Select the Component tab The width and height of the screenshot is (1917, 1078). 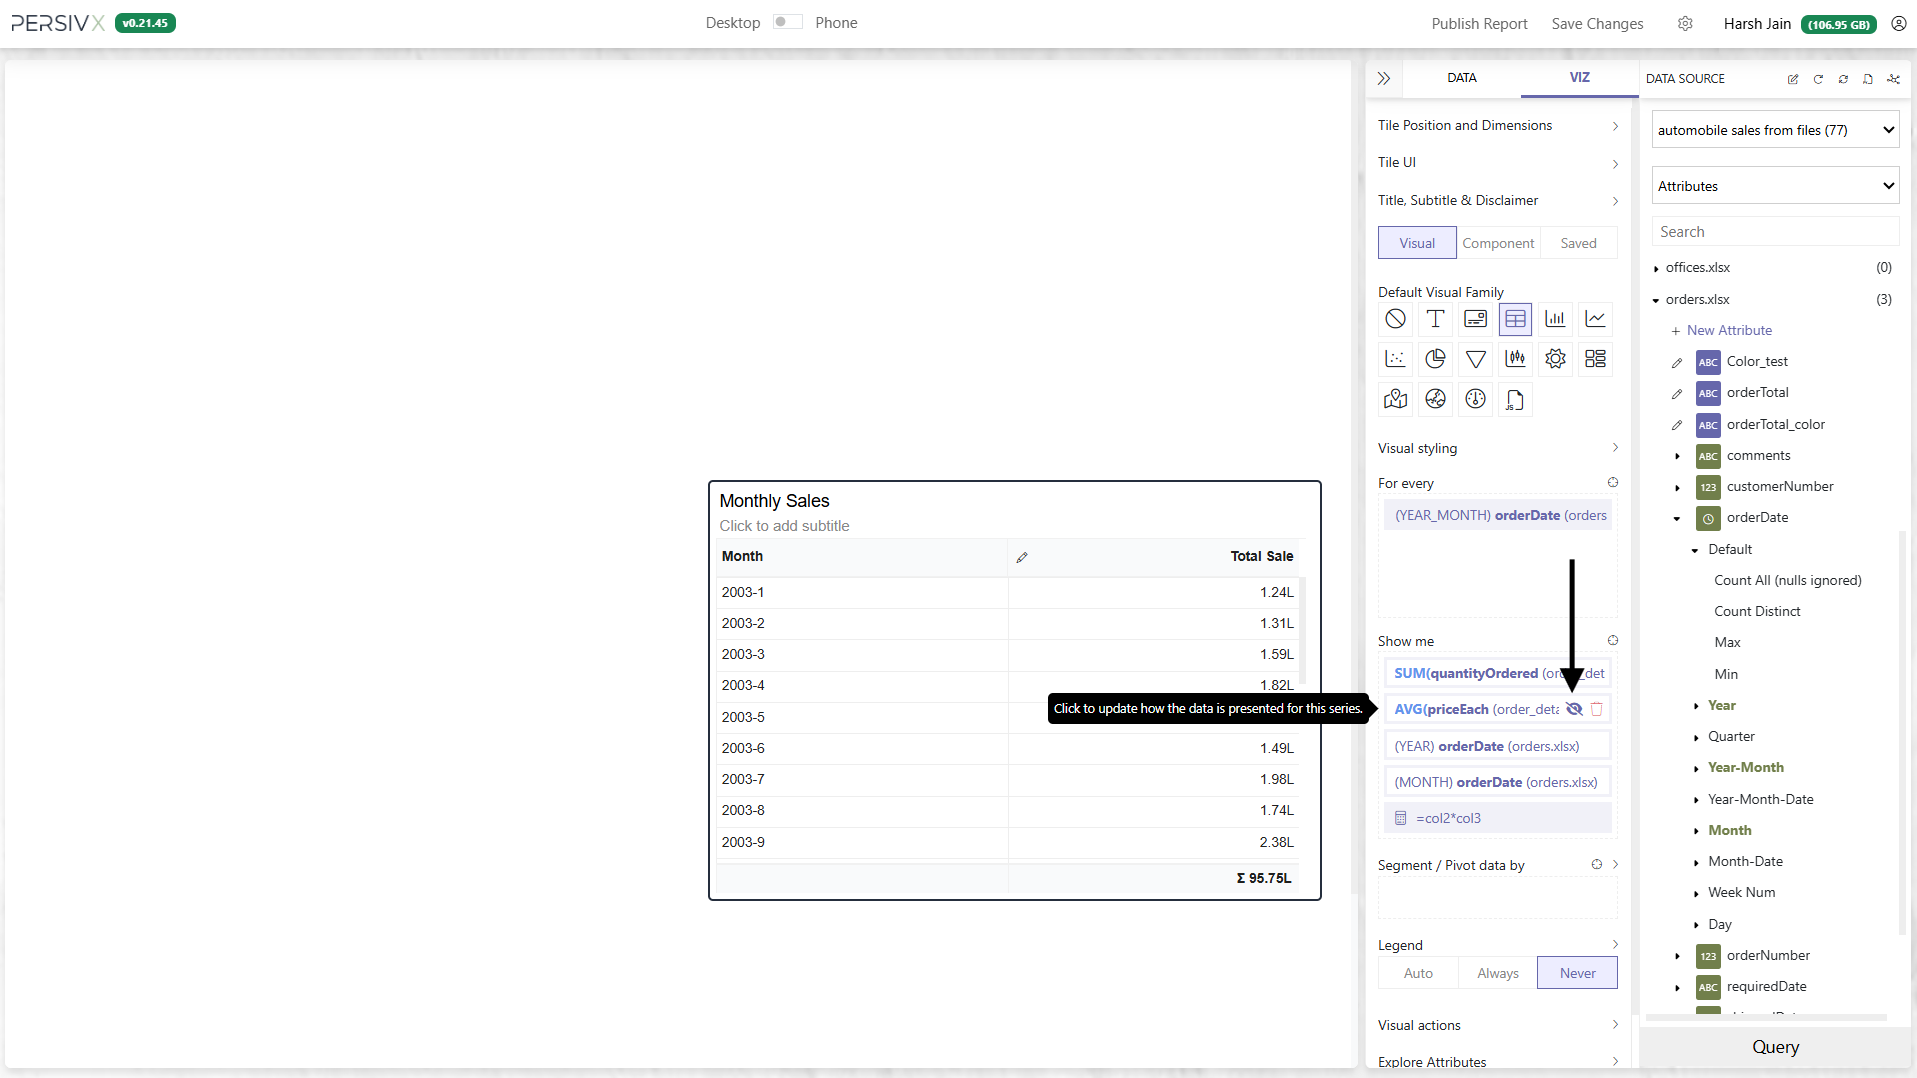(x=1498, y=243)
